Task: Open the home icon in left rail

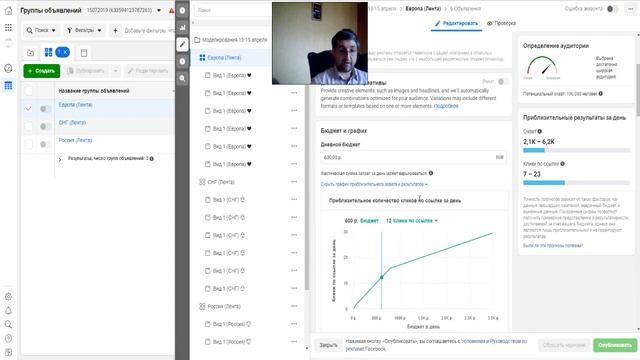Action: (8, 11)
